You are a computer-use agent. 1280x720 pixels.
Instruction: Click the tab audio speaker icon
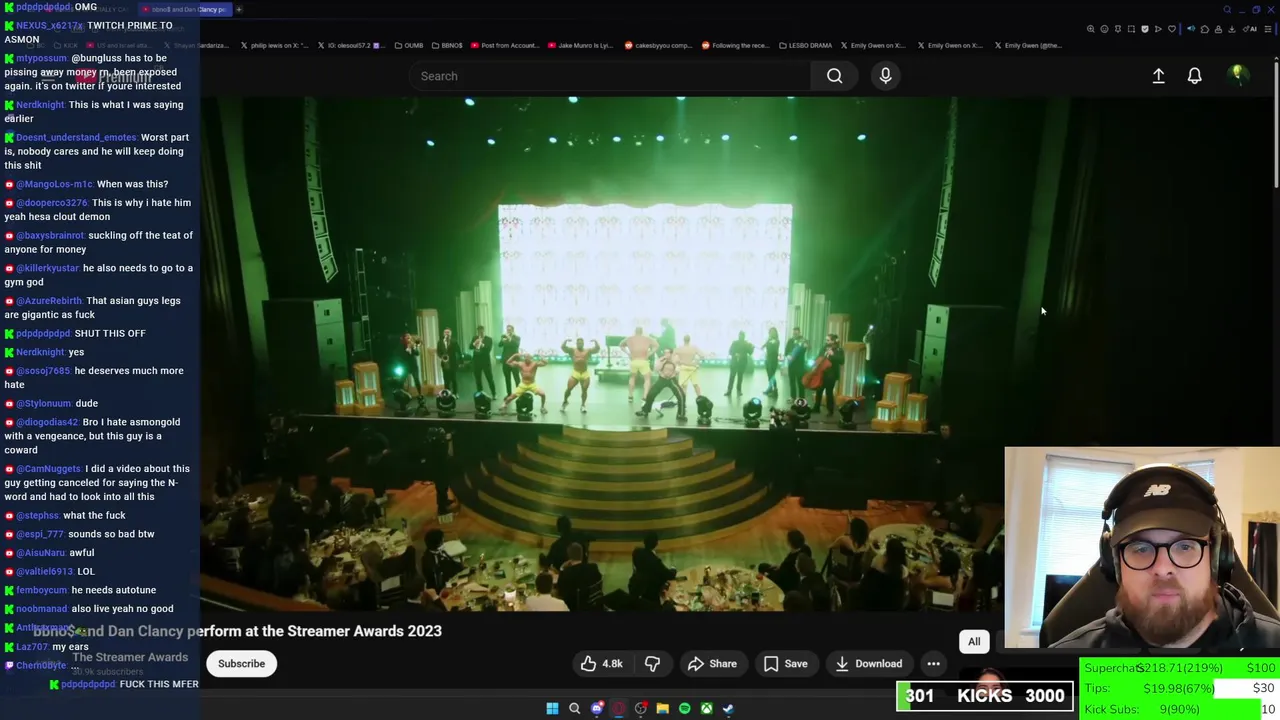click(x=1191, y=29)
